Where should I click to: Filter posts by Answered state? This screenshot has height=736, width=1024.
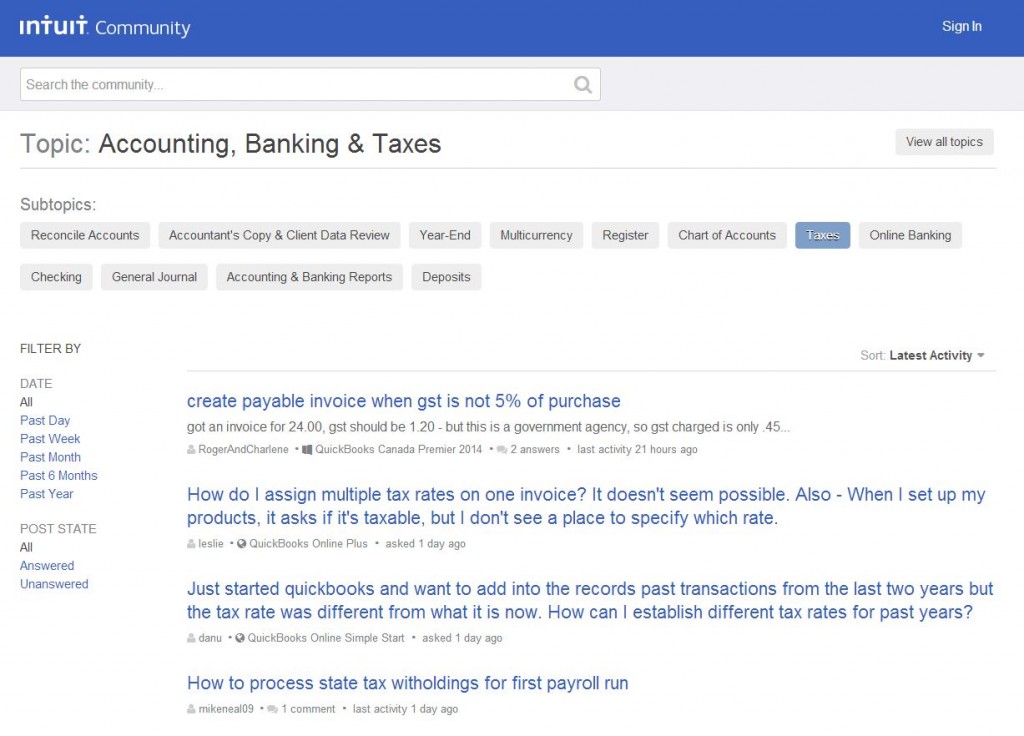click(x=47, y=566)
